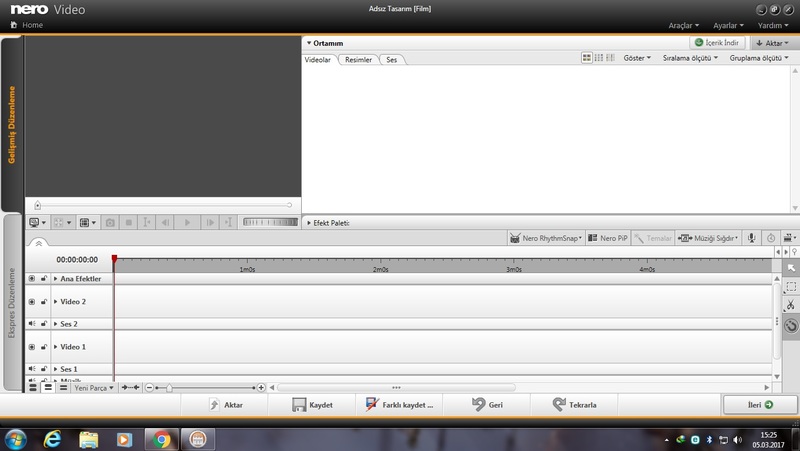Switch to the Resimler tab
The width and height of the screenshot is (800, 451).
click(x=358, y=60)
